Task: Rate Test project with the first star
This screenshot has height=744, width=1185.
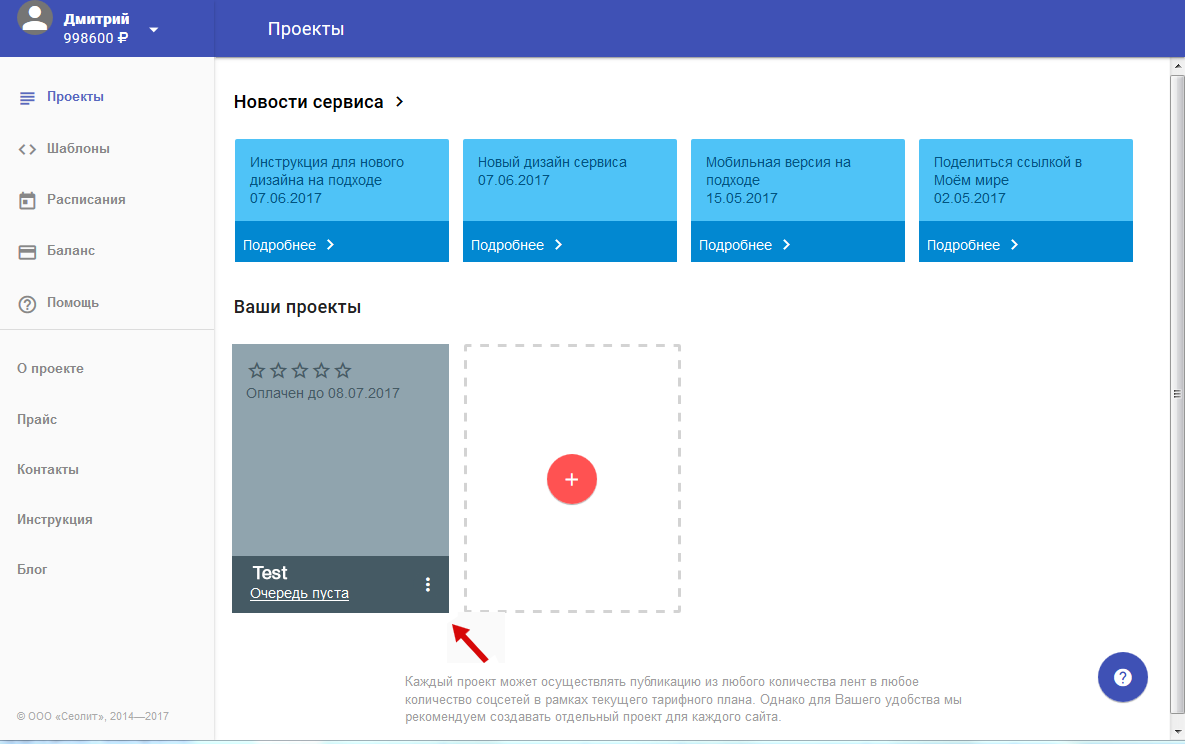Action: tap(257, 370)
